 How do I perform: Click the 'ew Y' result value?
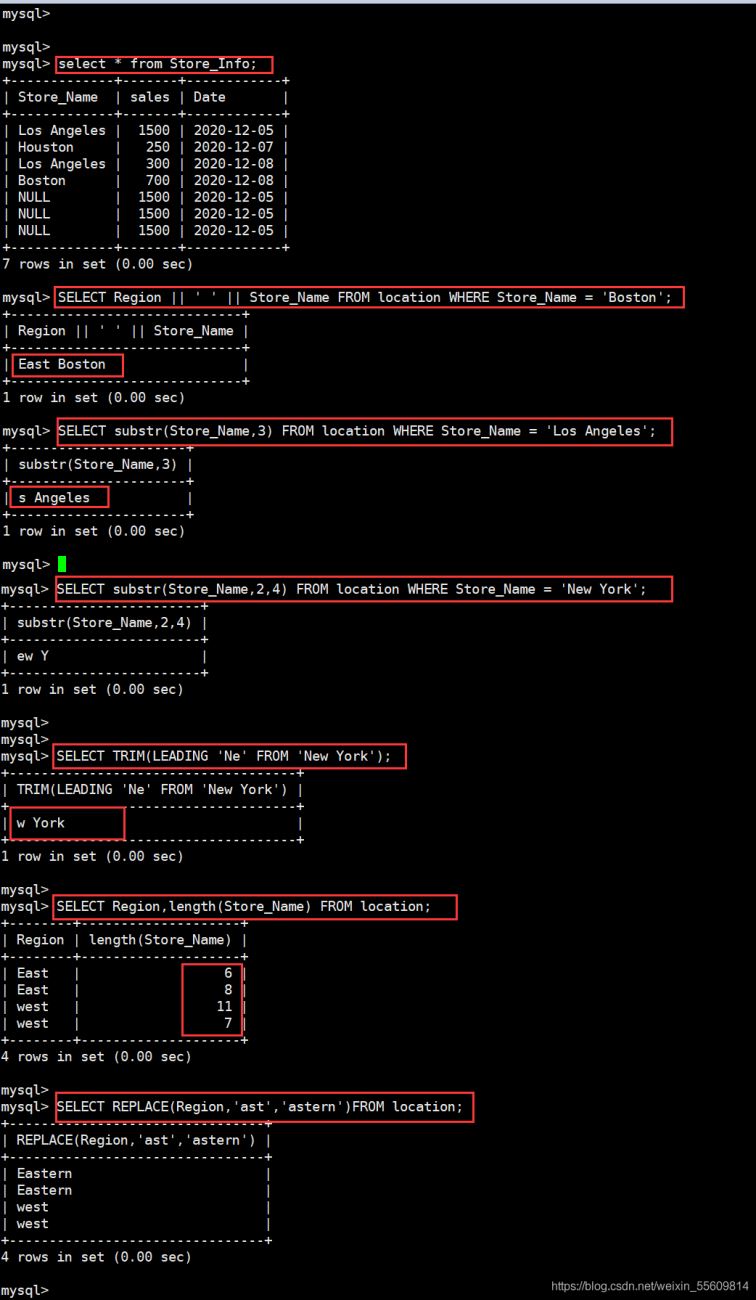tap(33, 656)
